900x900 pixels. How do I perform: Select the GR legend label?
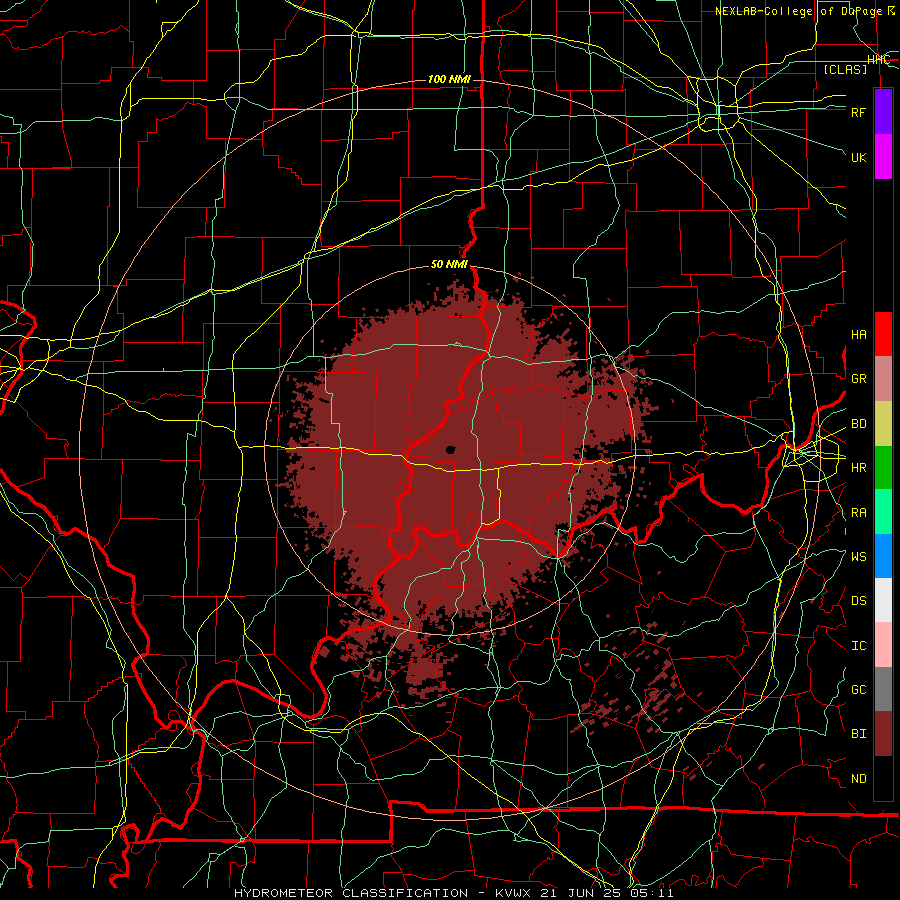pyautogui.click(x=859, y=379)
